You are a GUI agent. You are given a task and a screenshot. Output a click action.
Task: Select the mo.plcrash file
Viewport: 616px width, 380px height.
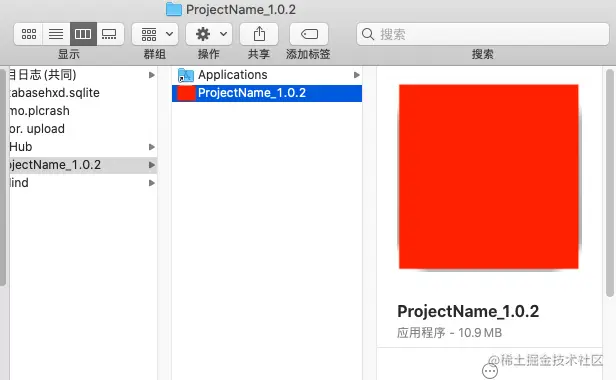pyautogui.click(x=82, y=111)
